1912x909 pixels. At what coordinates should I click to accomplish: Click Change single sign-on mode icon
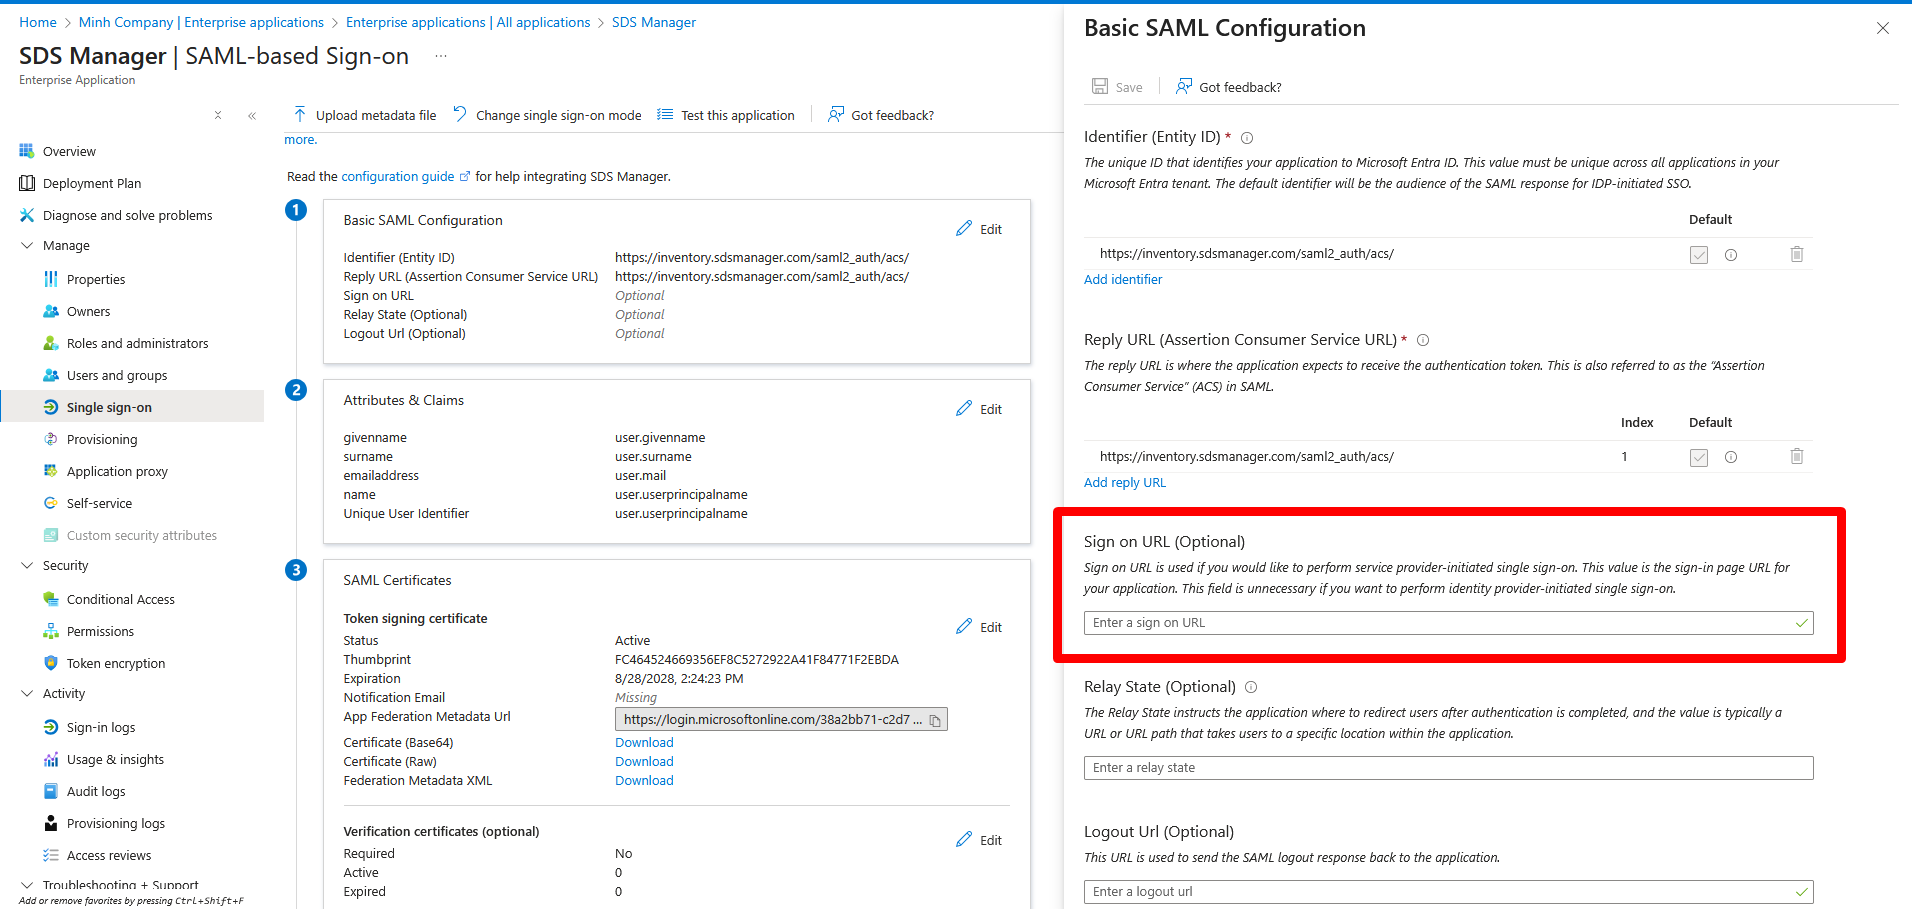tap(460, 114)
